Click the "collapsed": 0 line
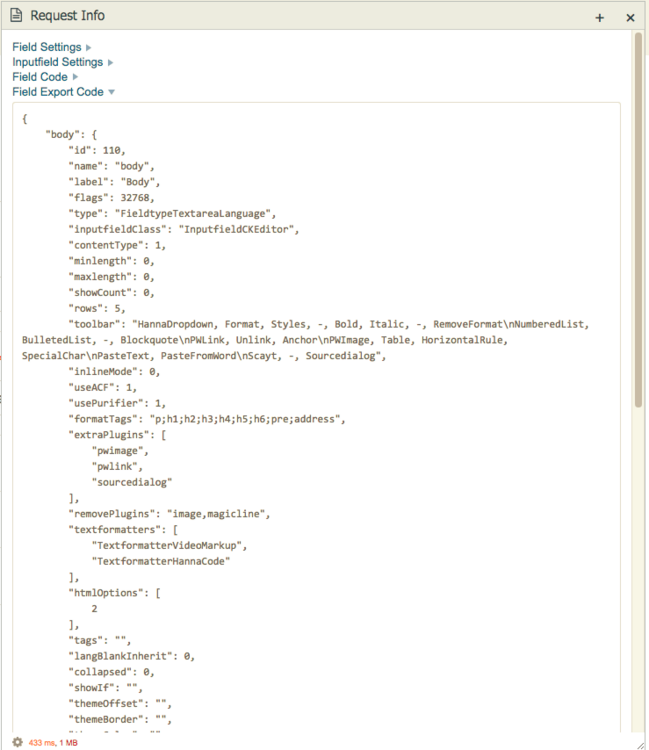 pos(111,672)
